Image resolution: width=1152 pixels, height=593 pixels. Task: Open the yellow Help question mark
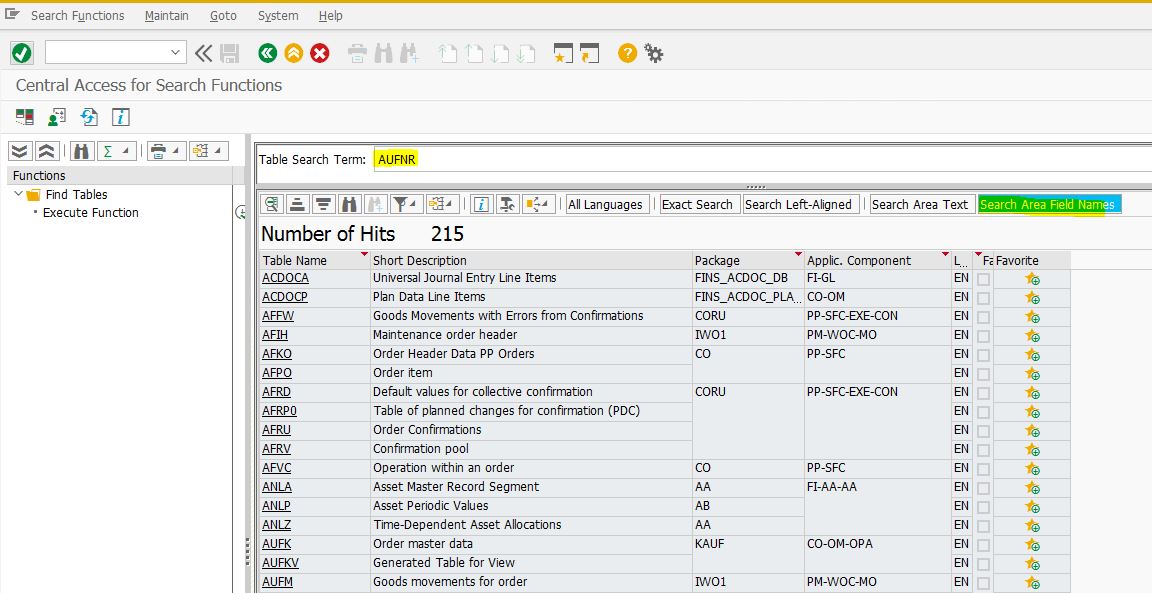[627, 53]
